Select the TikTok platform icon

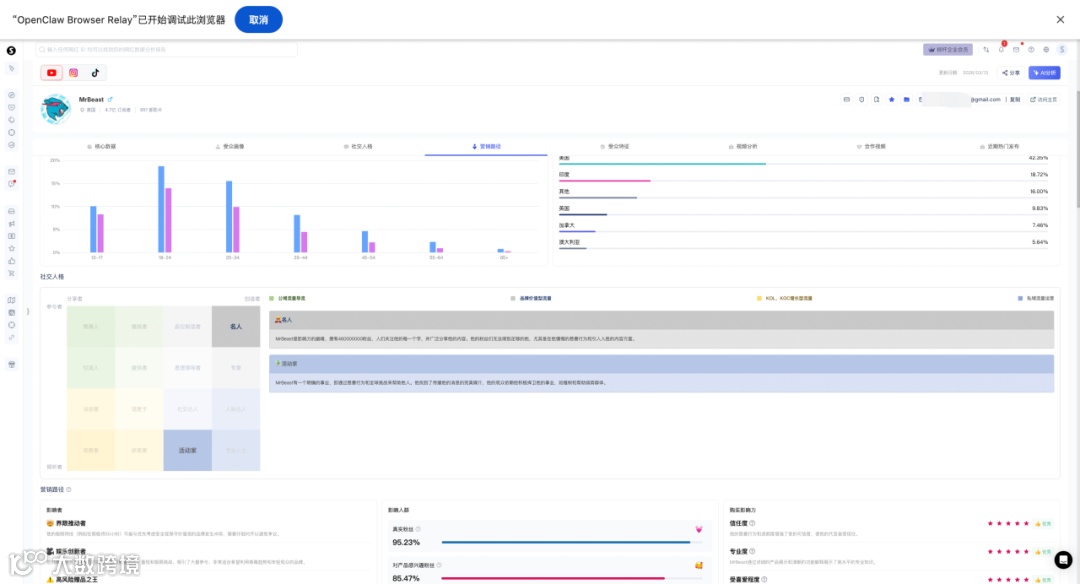click(95, 72)
